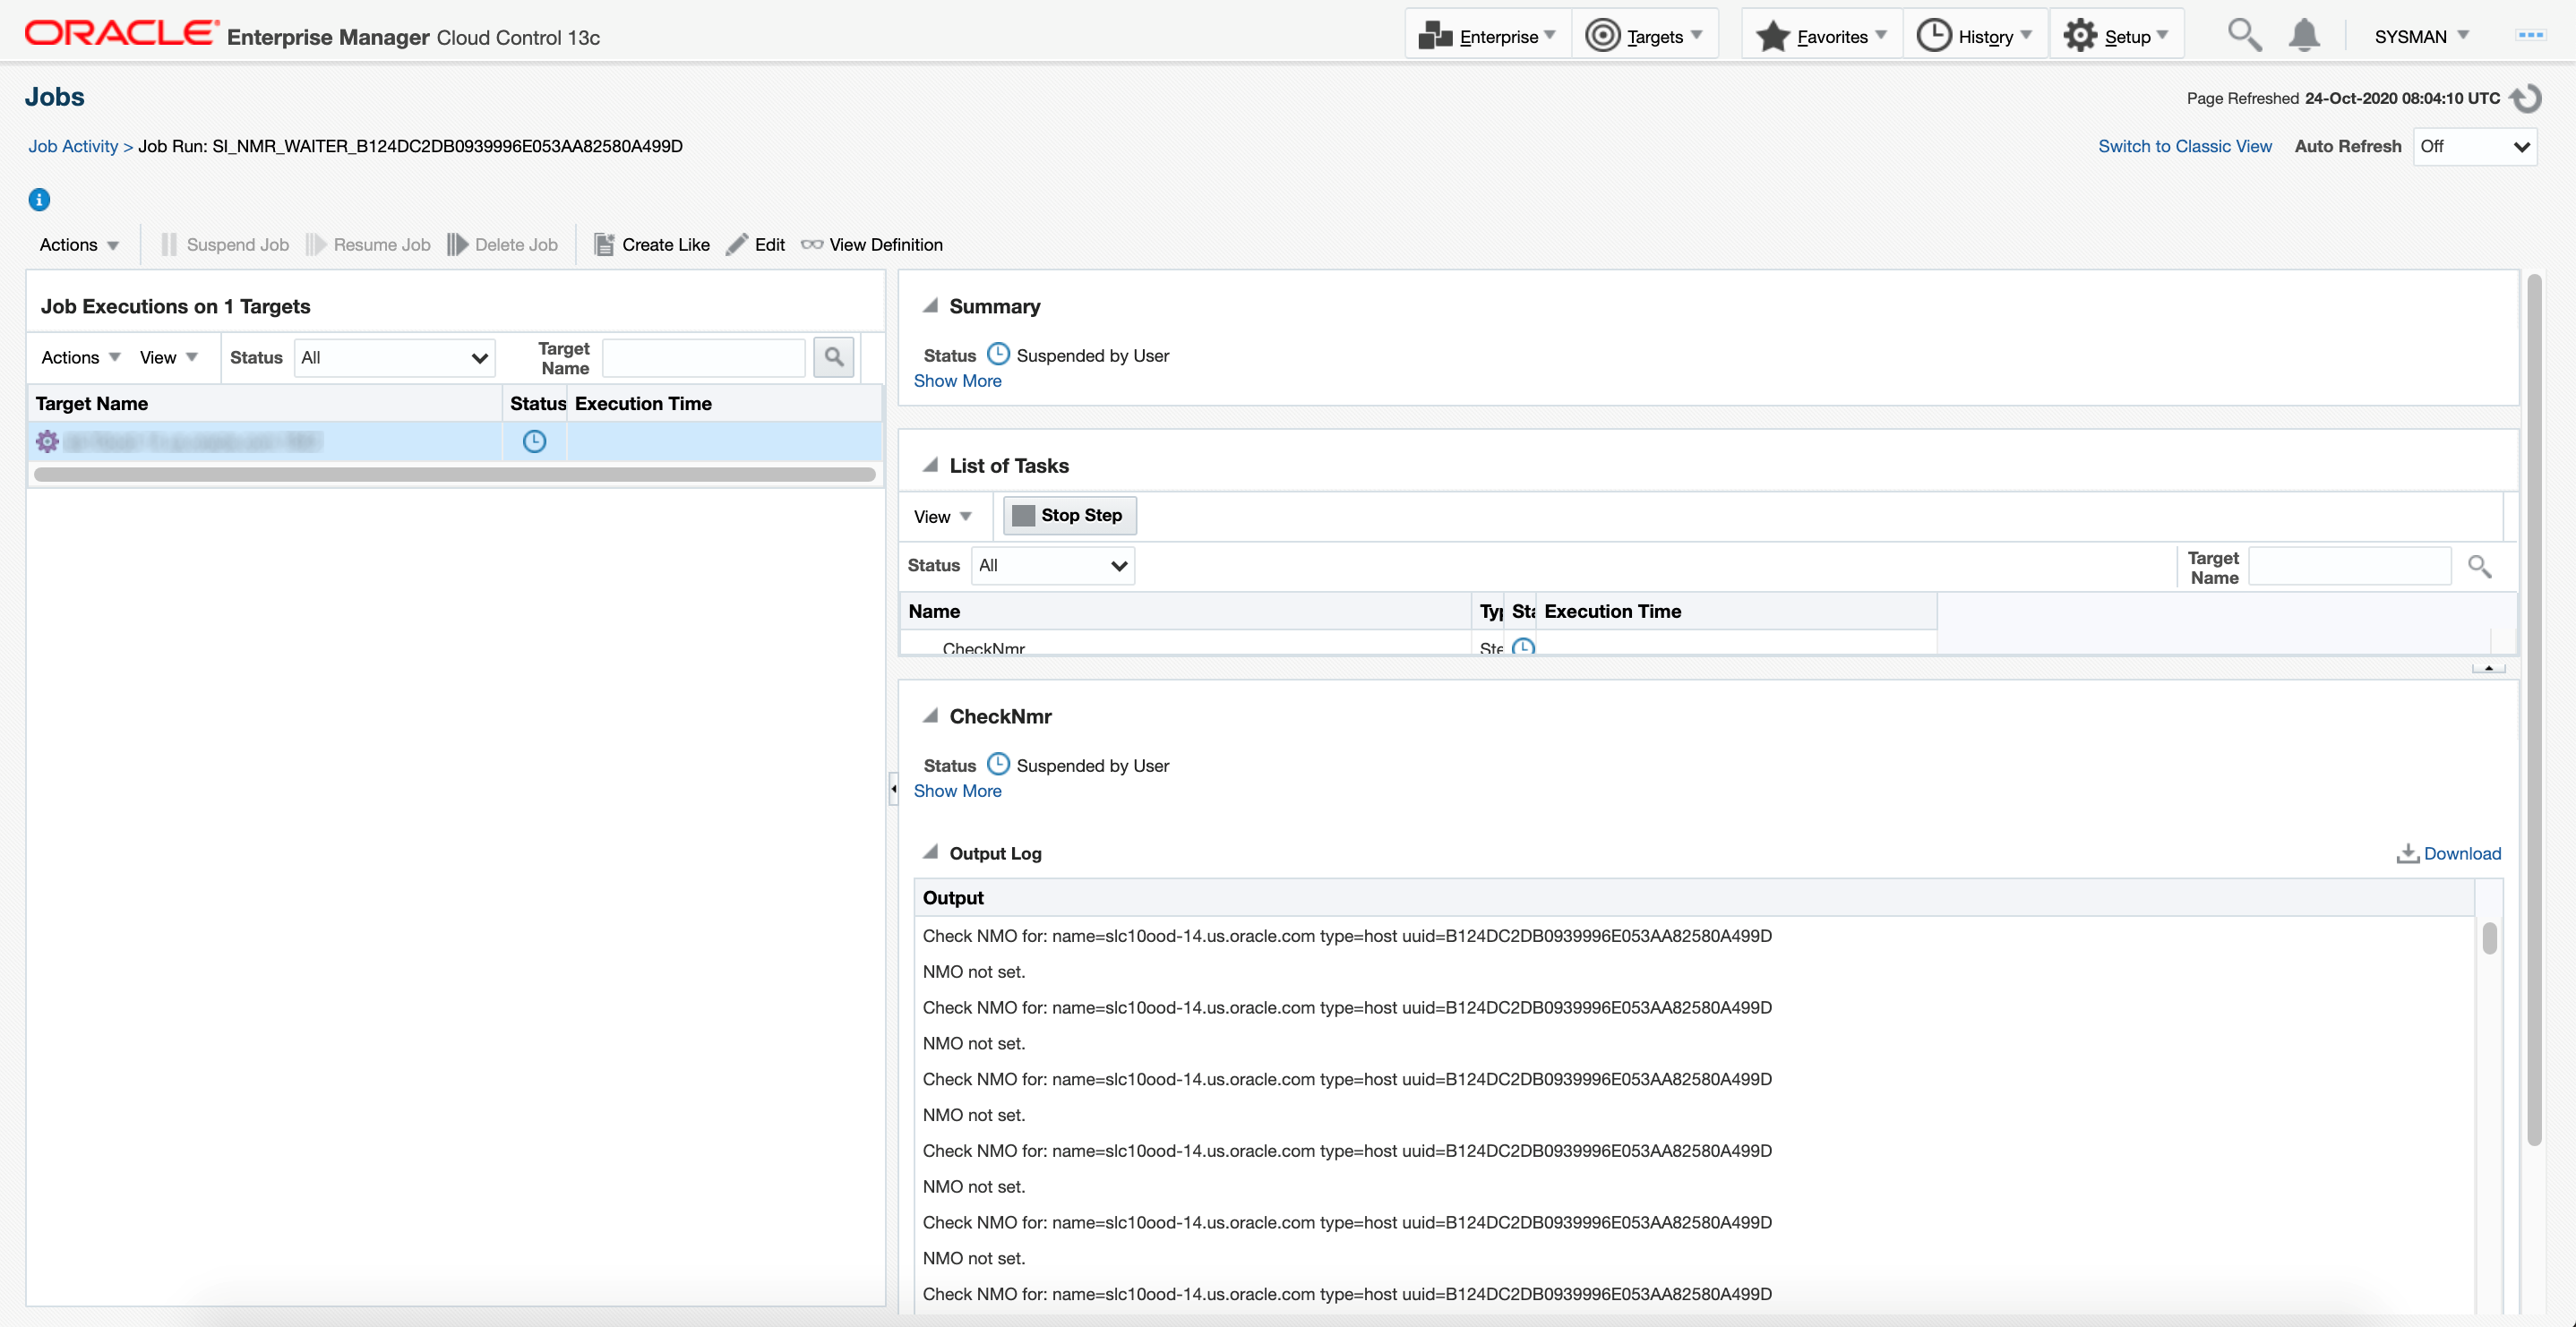Open the History menu
2576x1327 pixels.
coord(1974,36)
